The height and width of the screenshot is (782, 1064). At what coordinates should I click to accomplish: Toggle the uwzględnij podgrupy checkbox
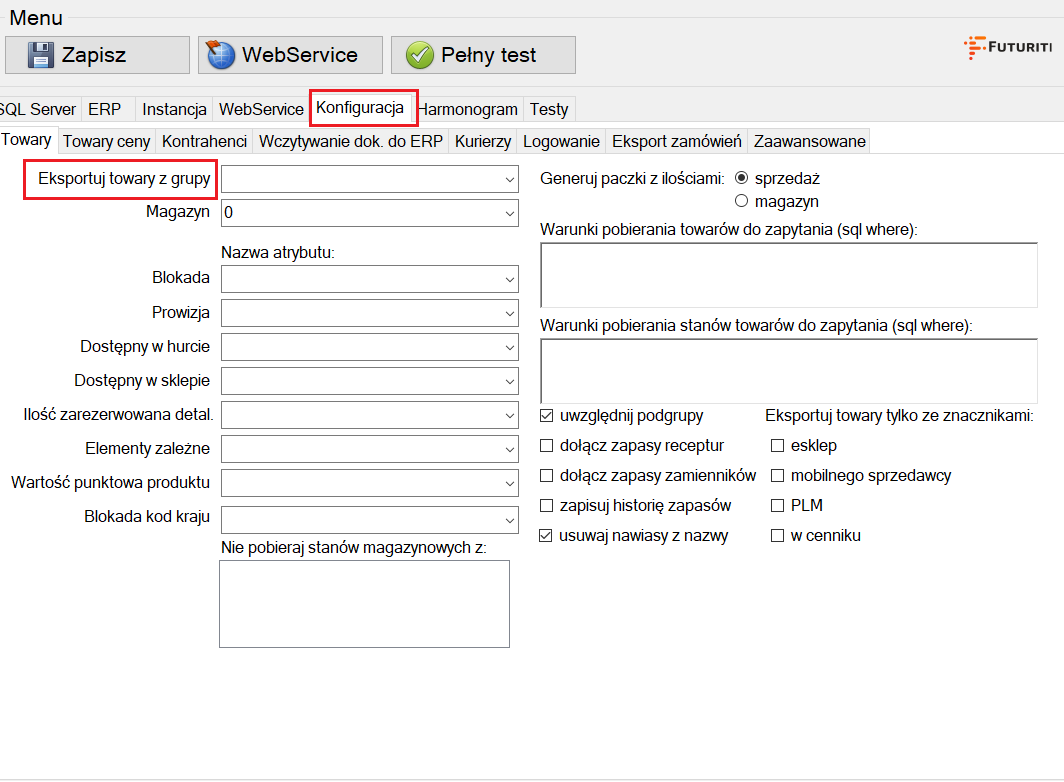point(546,415)
